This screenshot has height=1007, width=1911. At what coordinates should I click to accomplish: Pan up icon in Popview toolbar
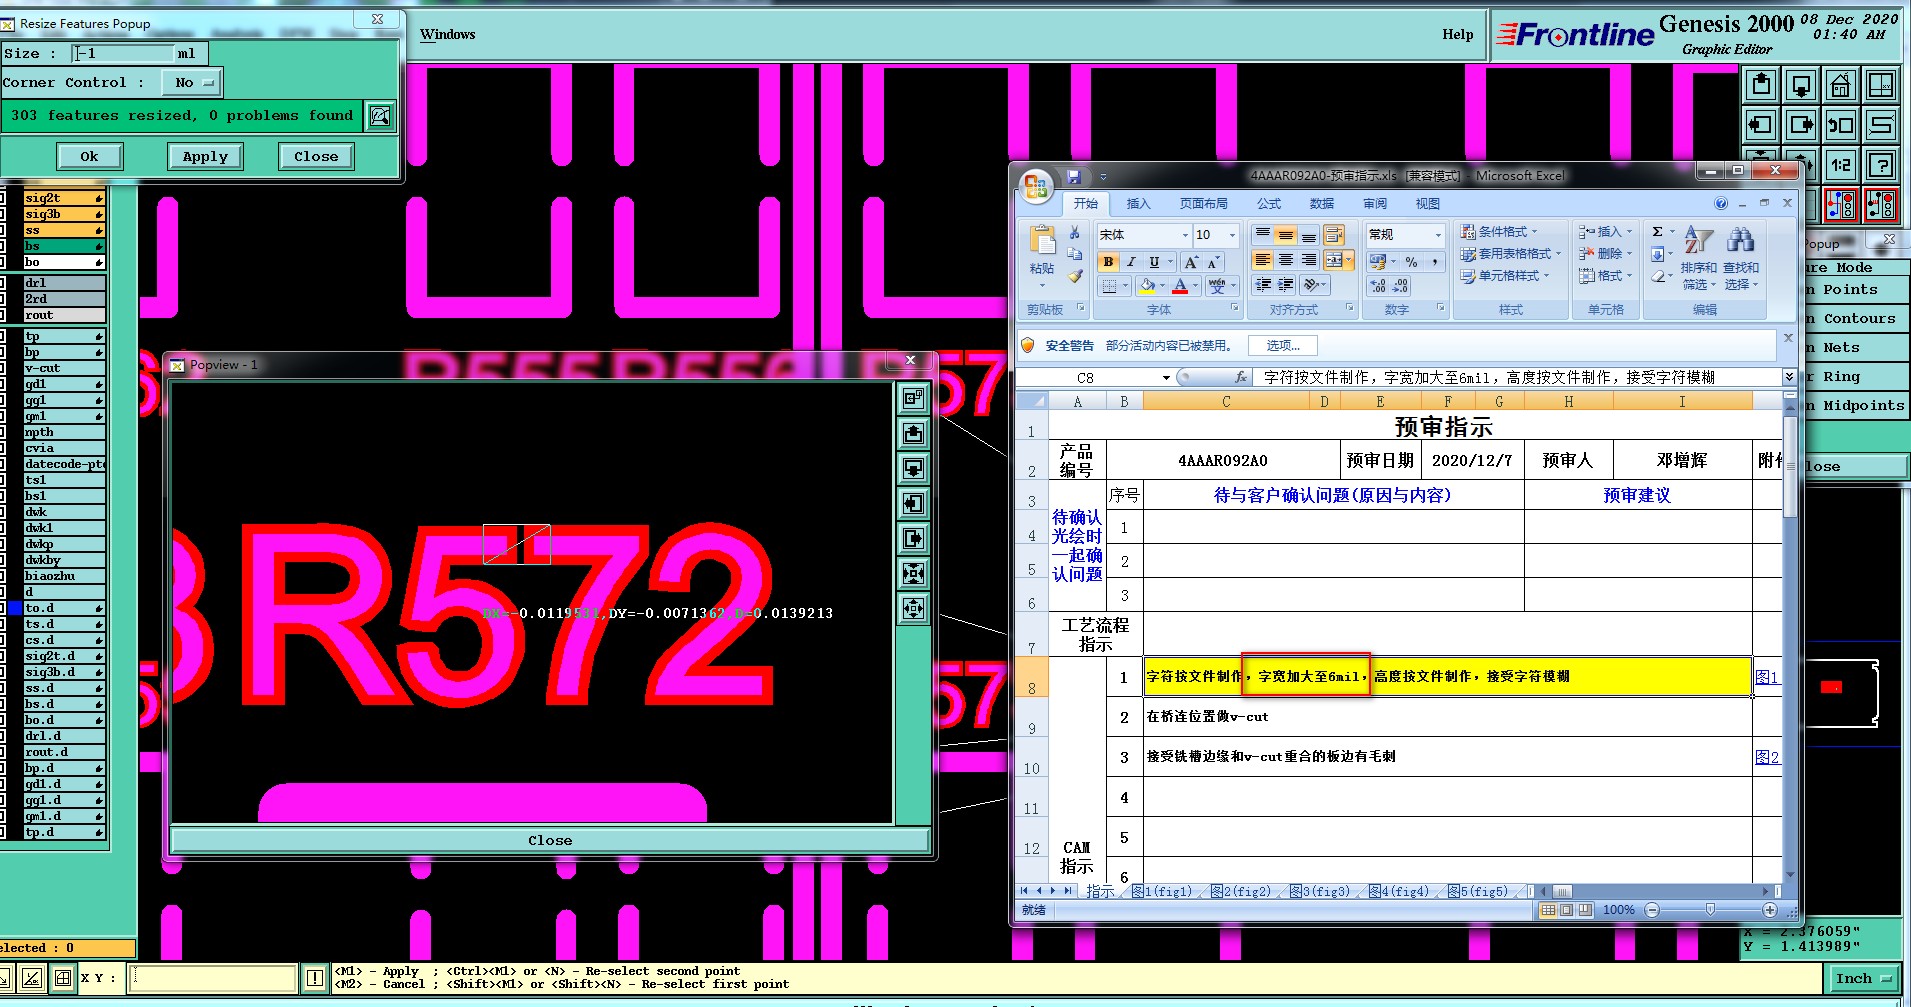[x=913, y=433]
